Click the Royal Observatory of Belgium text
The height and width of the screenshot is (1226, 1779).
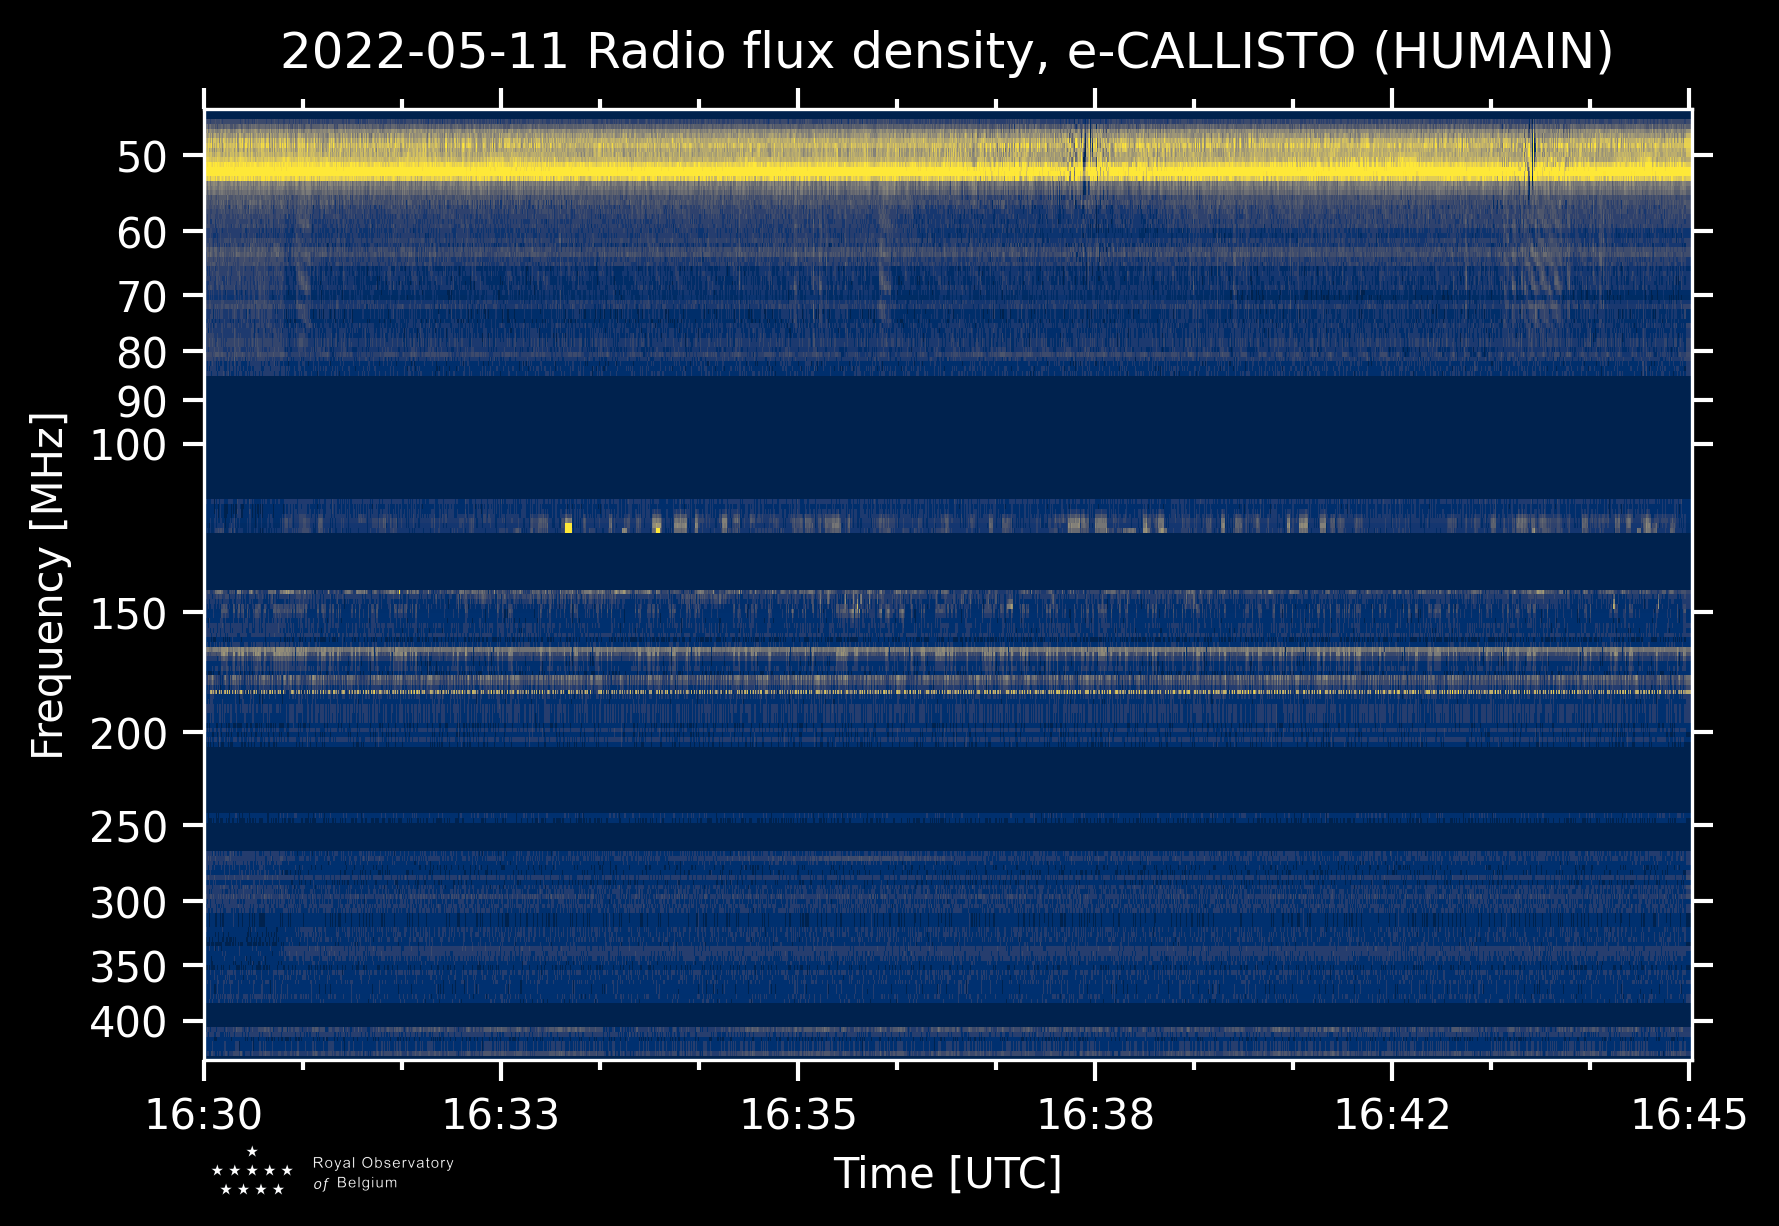point(382,1172)
